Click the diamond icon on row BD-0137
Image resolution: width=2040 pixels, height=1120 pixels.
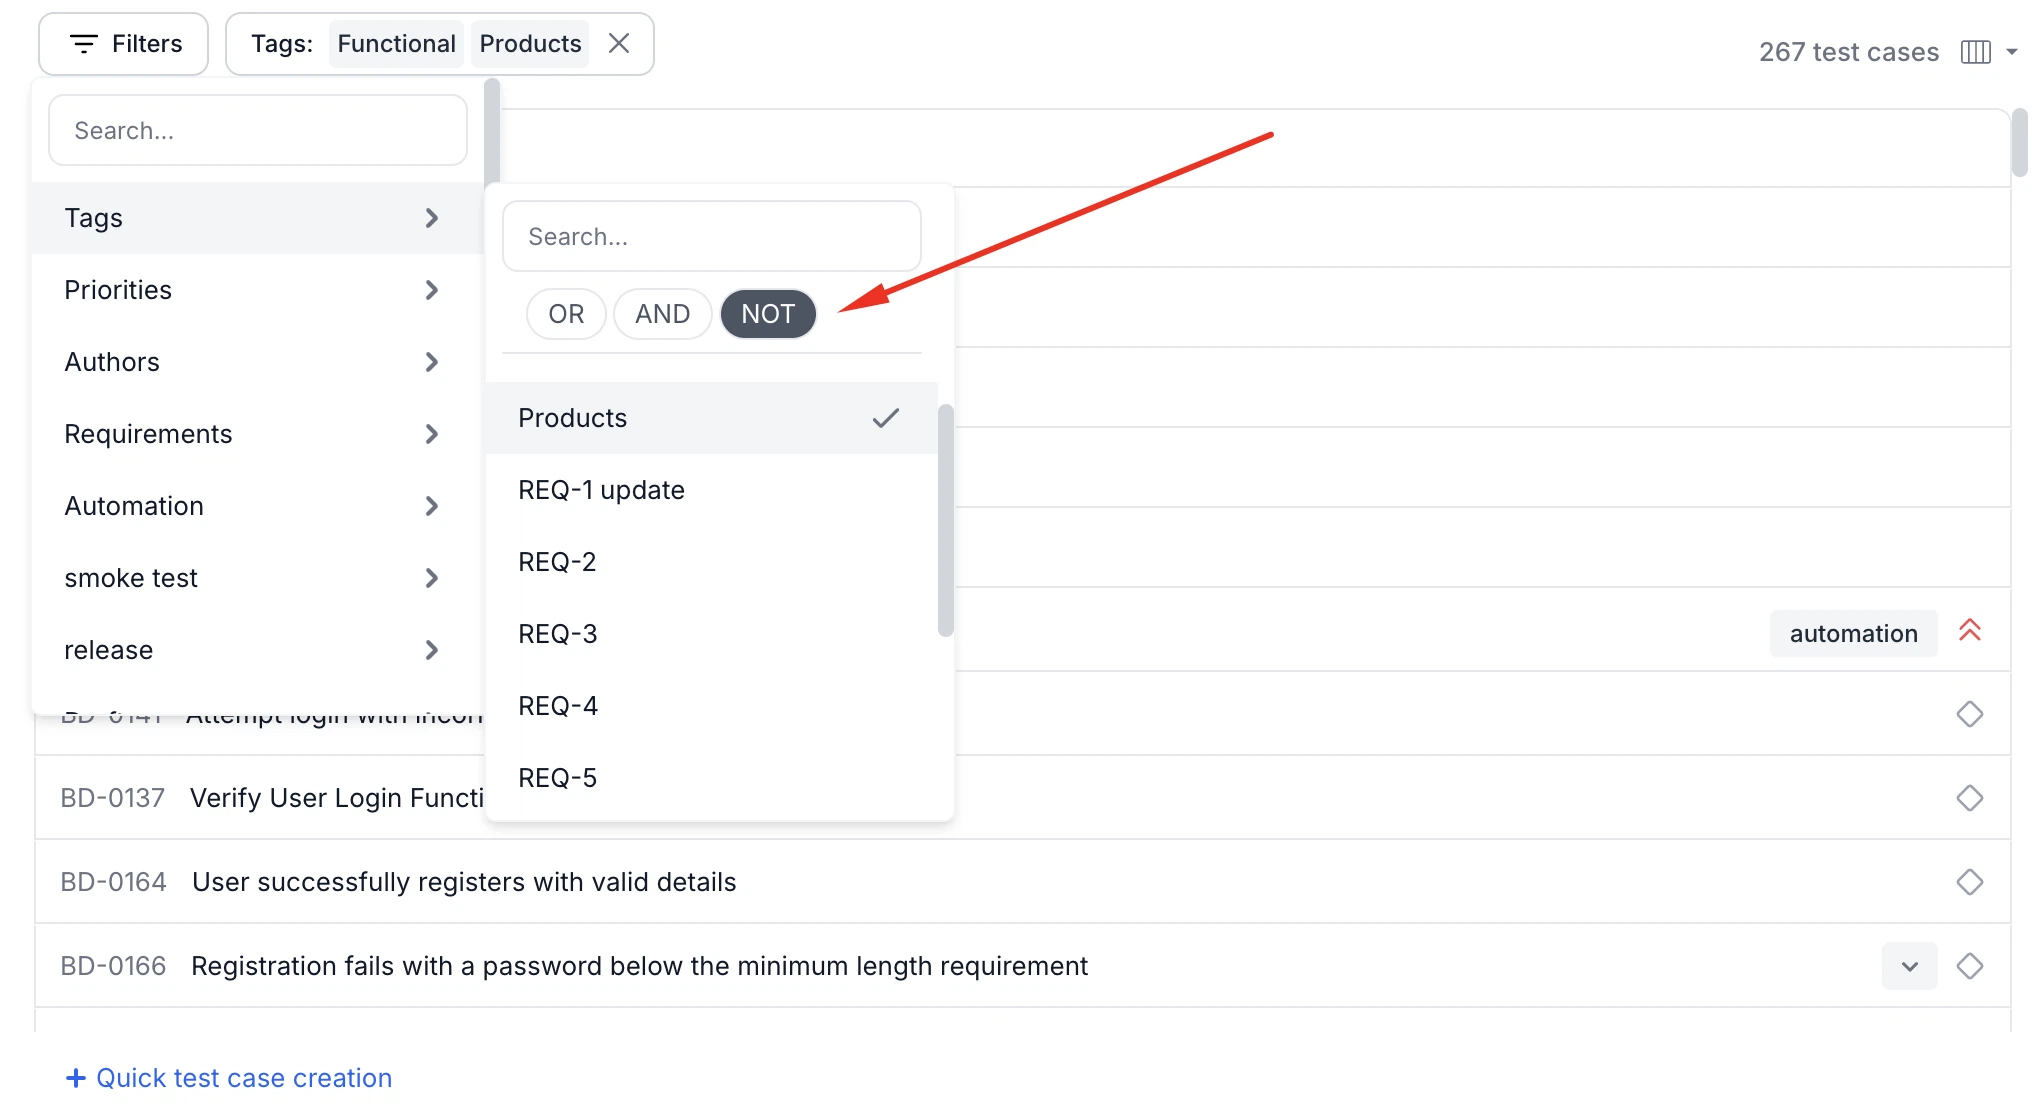pos(1970,798)
